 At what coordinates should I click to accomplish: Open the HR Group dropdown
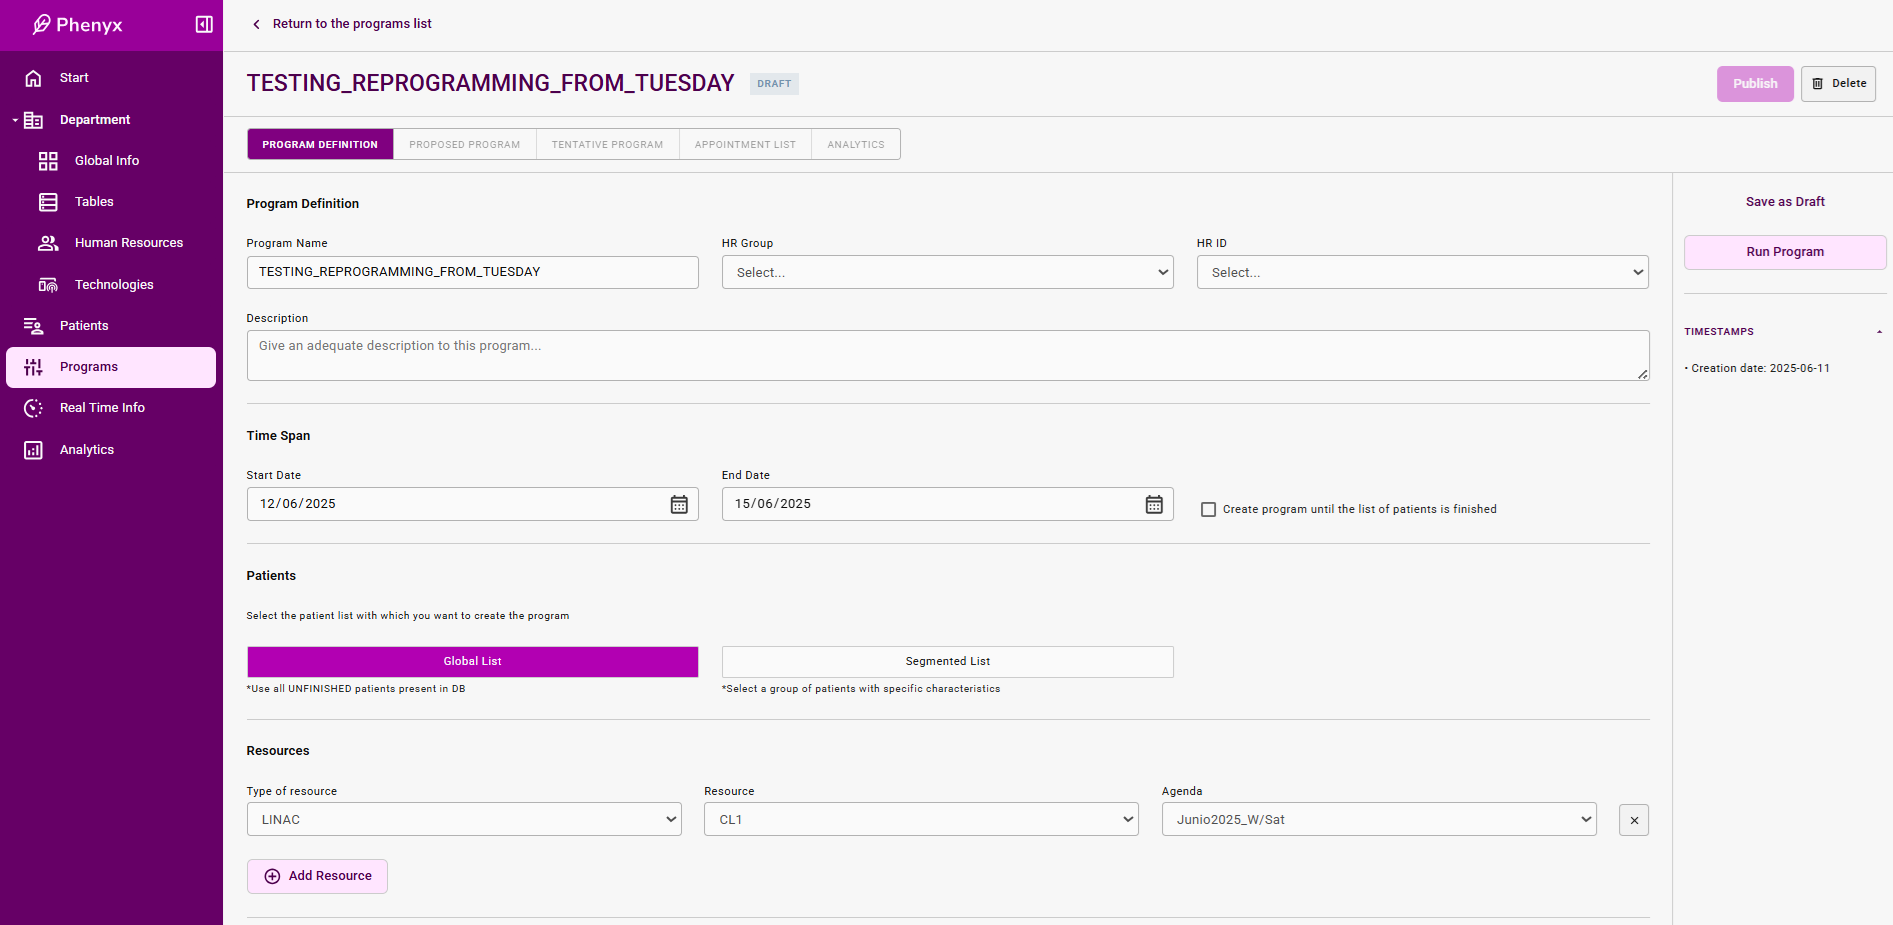click(x=947, y=272)
